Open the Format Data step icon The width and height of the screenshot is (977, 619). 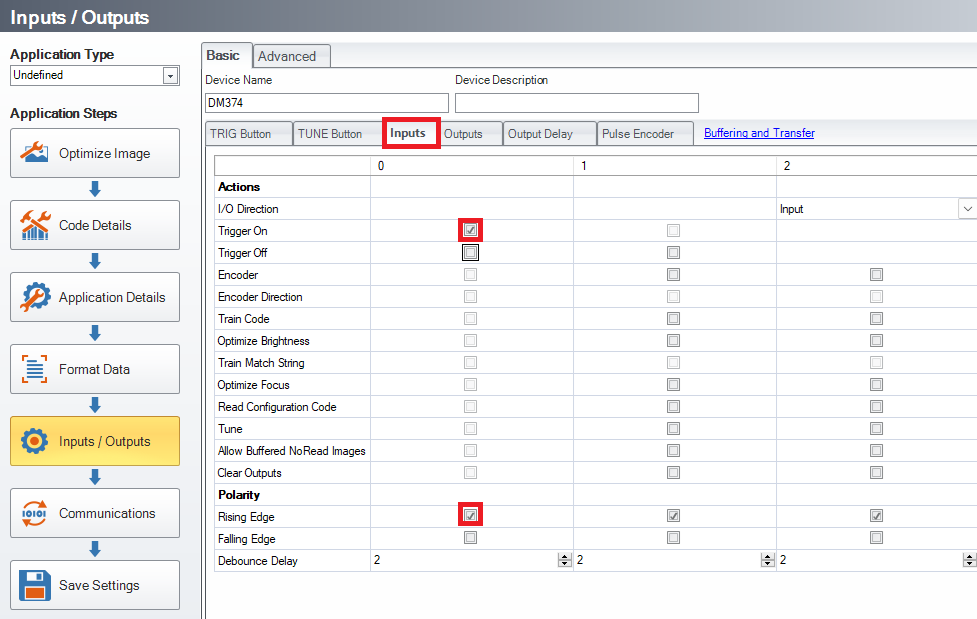tap(35, 370)
